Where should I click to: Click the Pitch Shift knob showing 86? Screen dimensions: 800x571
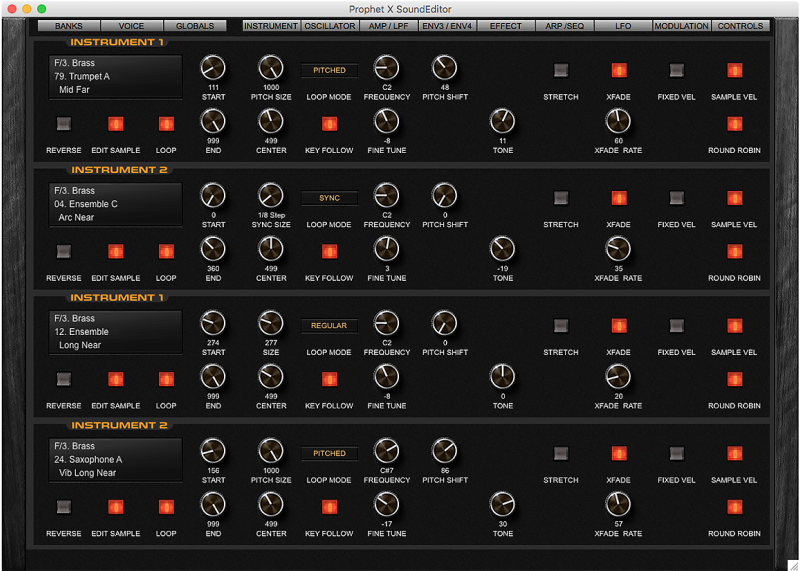coord(444,451)
